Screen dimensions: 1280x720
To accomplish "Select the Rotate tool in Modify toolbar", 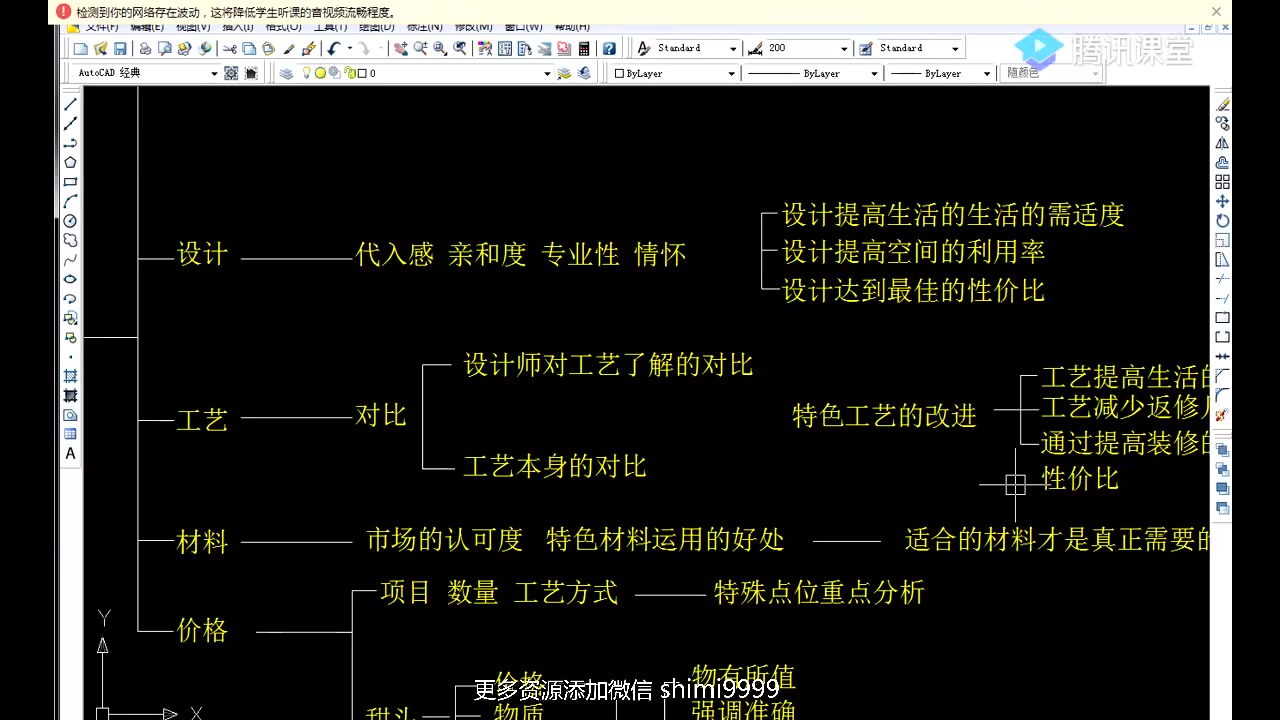I will (x=1222, y=221).
